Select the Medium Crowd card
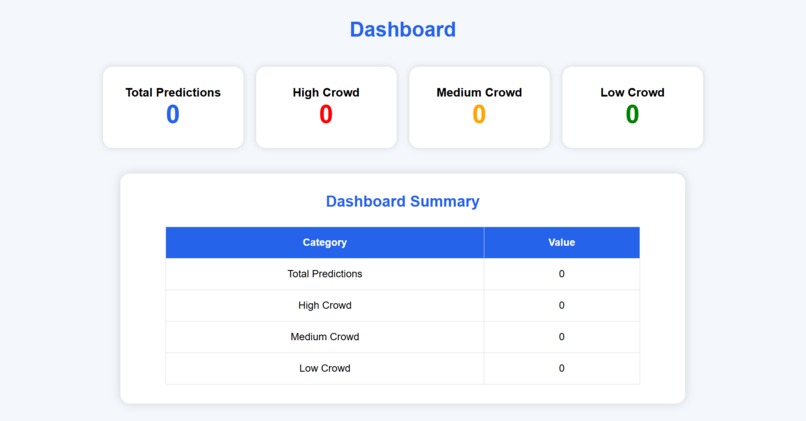The height and width of the screenshot is (421, 806). tap(480, 107)
